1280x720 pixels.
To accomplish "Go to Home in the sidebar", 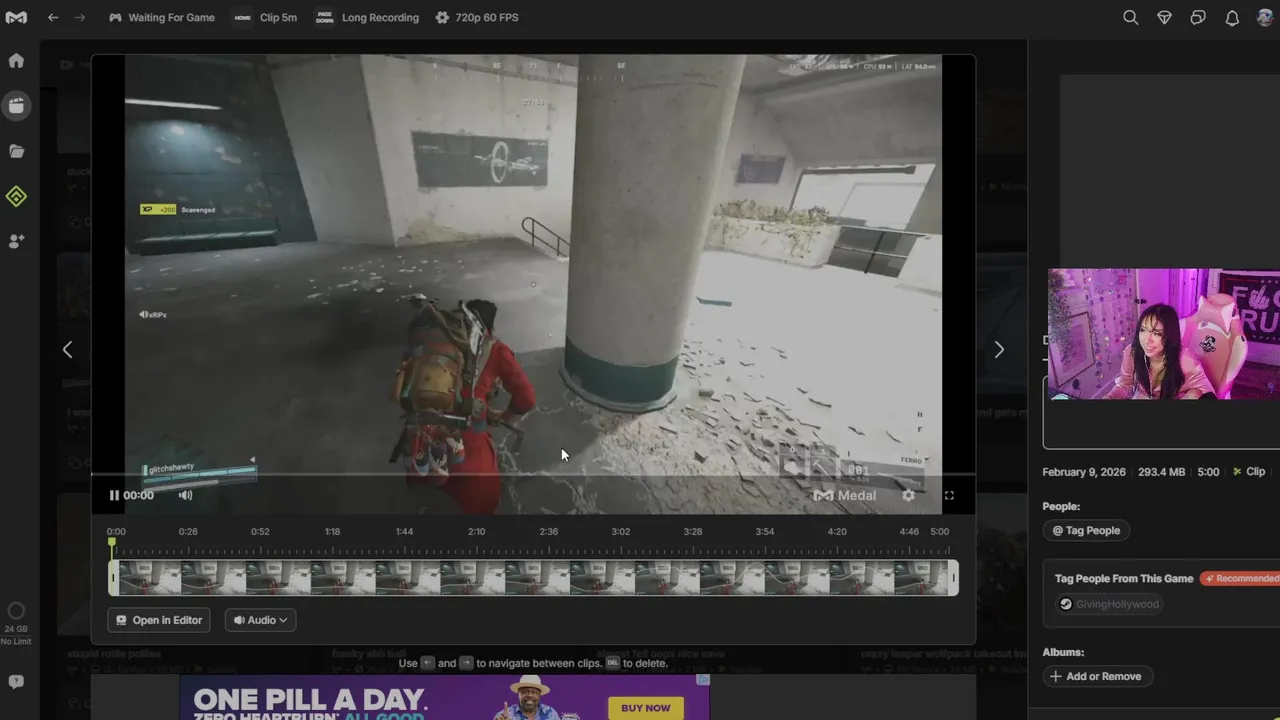I will point(16,61).
